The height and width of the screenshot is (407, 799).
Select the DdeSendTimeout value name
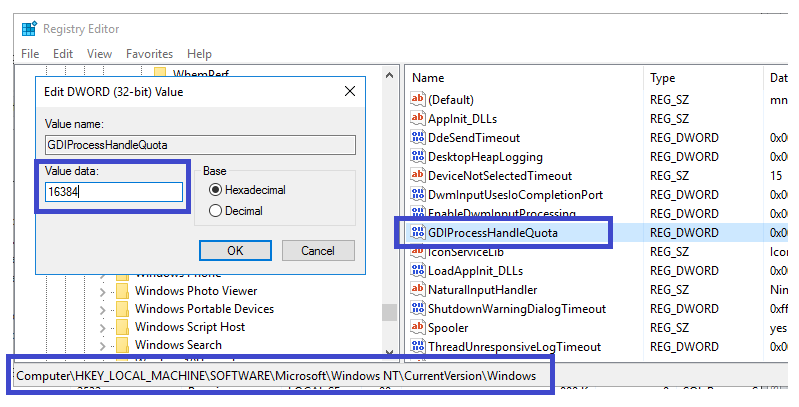[474, 138]
